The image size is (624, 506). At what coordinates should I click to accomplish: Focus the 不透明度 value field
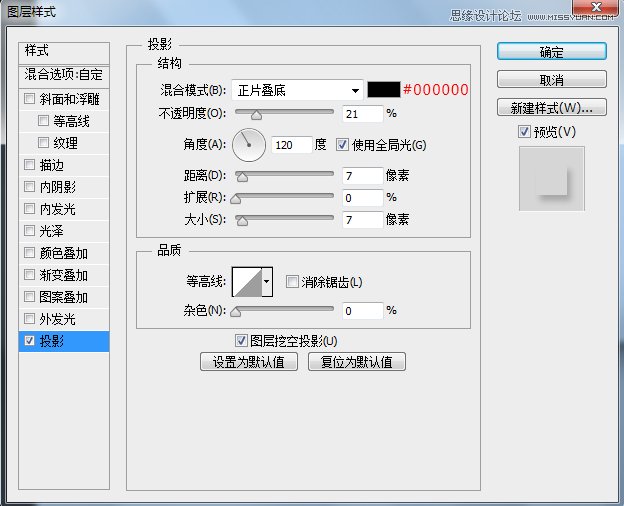pos(363,114)
